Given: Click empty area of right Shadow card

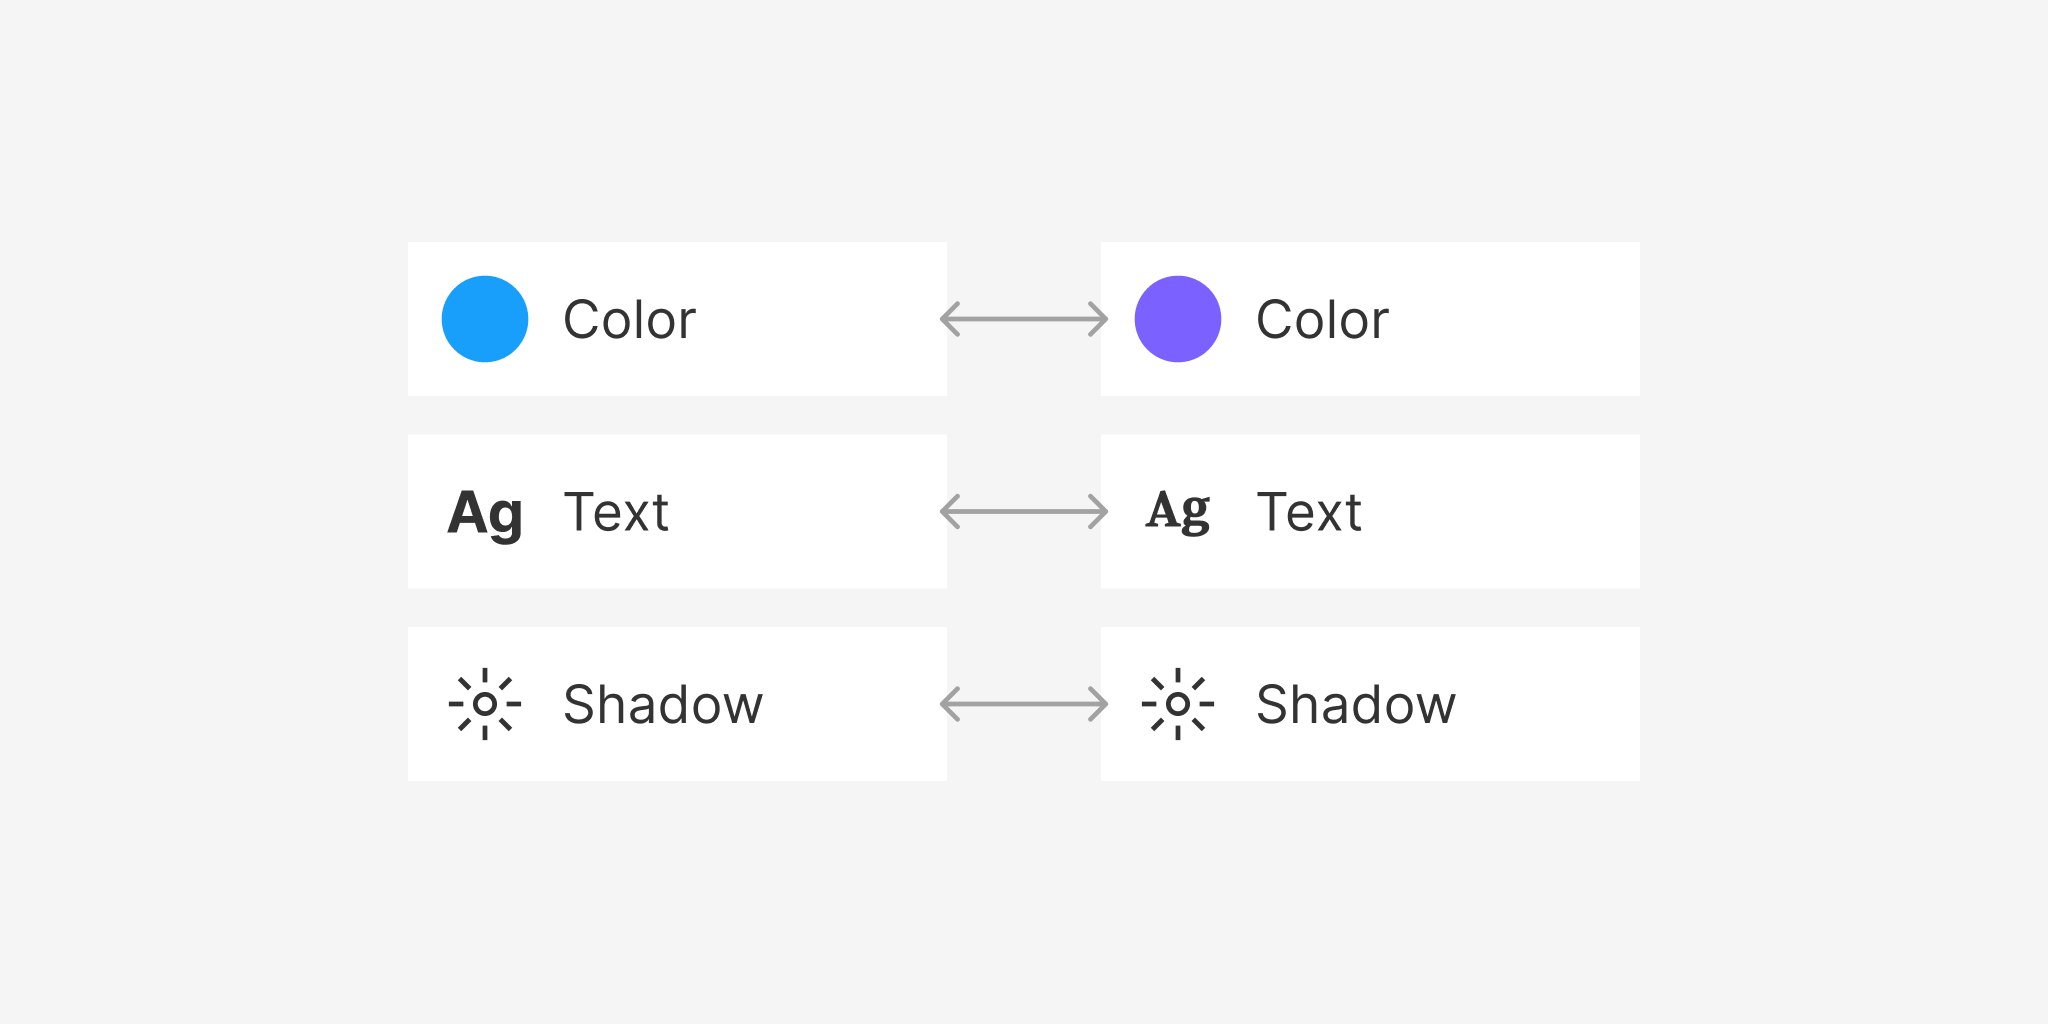Looking at the screenshot, I should [x=1550, y=704].
